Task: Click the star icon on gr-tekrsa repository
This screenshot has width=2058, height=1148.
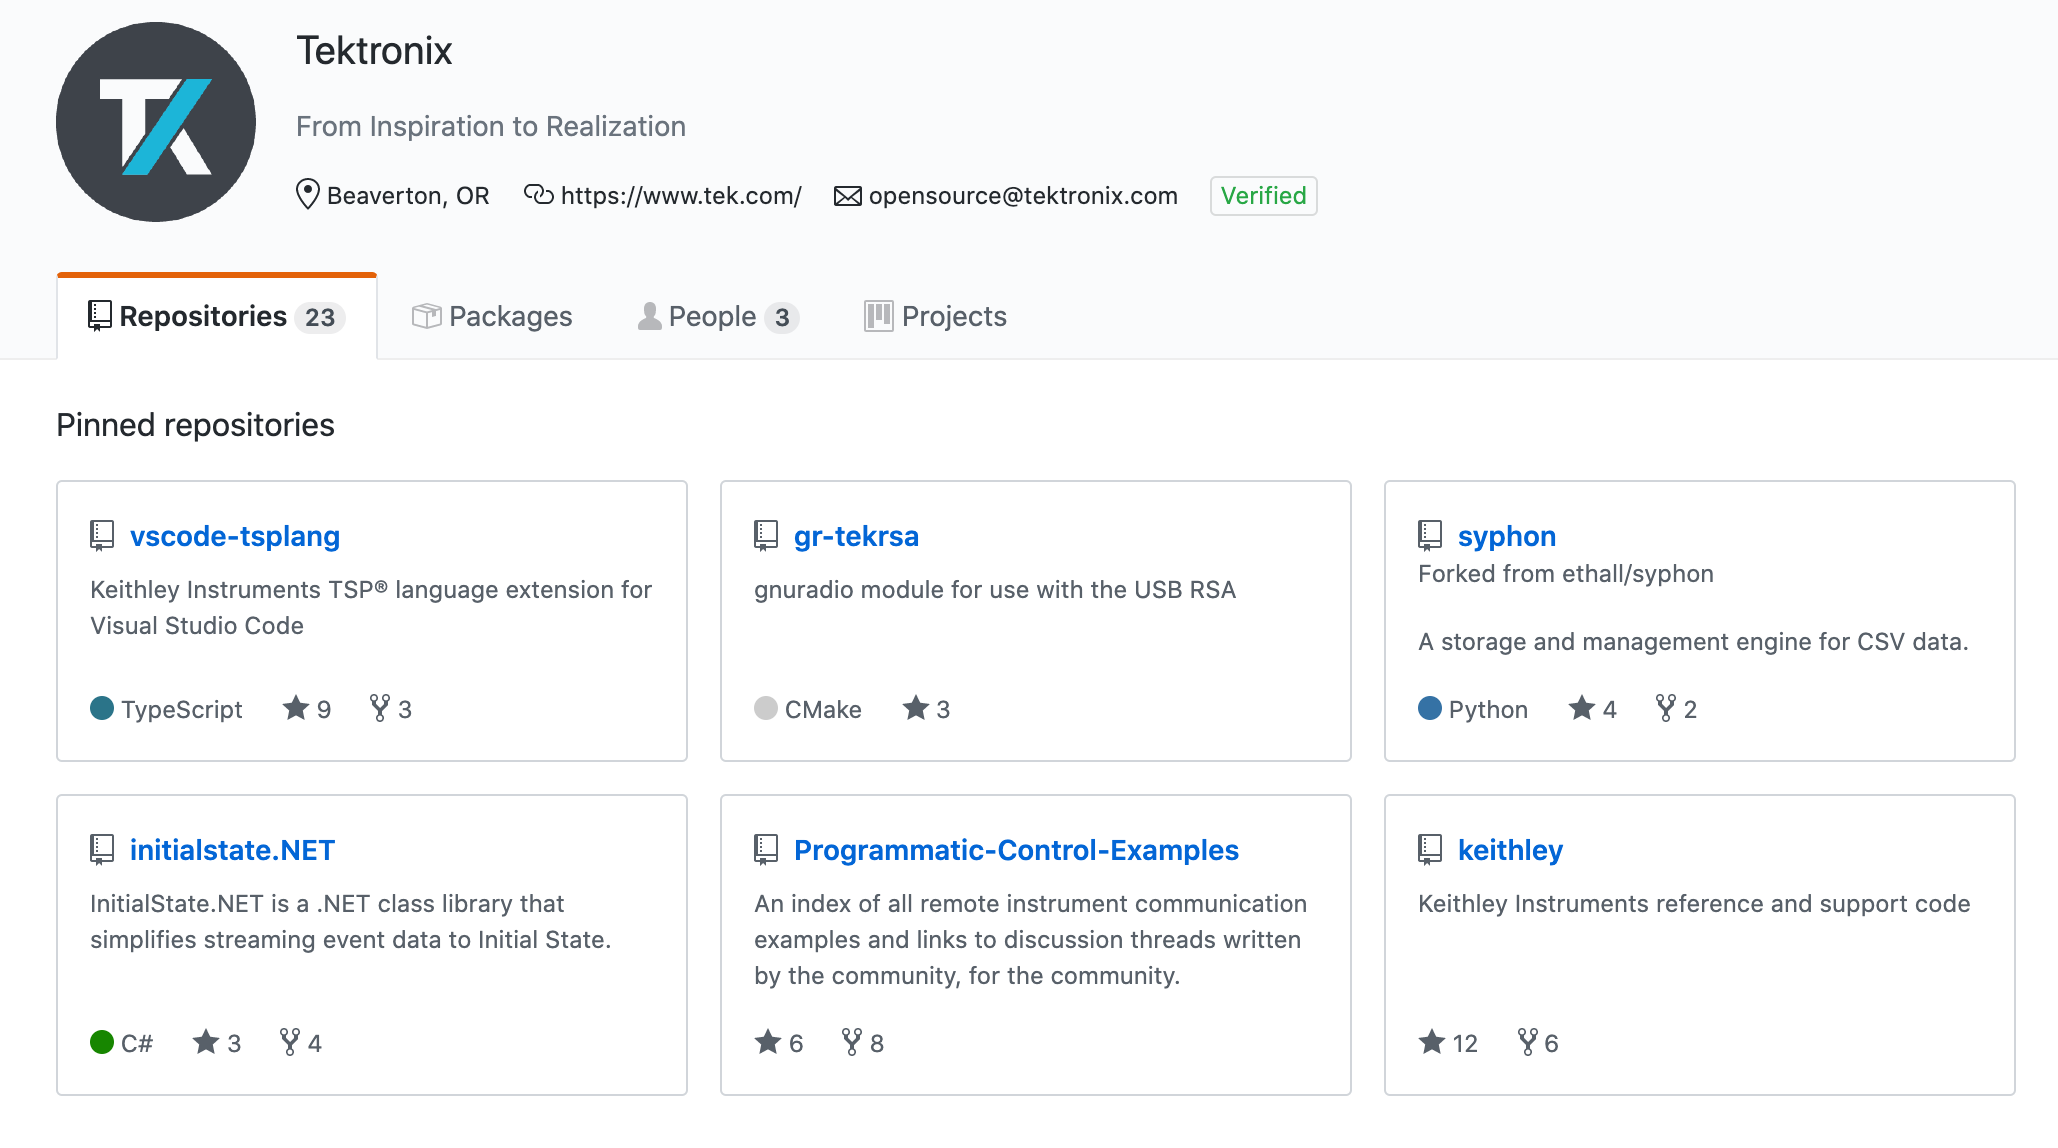Action: [915, 708]
